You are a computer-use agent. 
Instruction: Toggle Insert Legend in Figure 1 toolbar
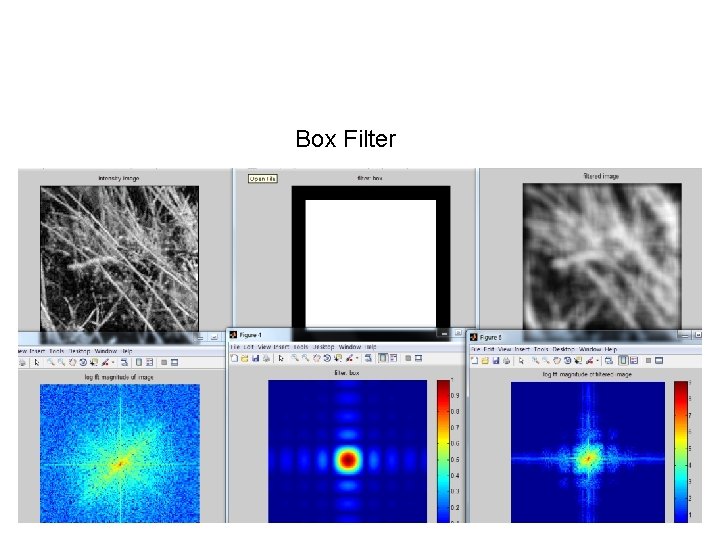tap(394, 358)
